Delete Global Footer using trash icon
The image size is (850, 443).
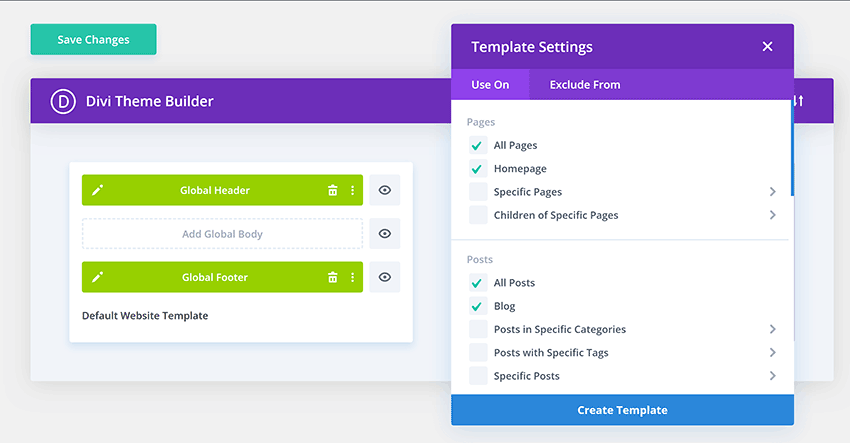click(x=333, y=277)
